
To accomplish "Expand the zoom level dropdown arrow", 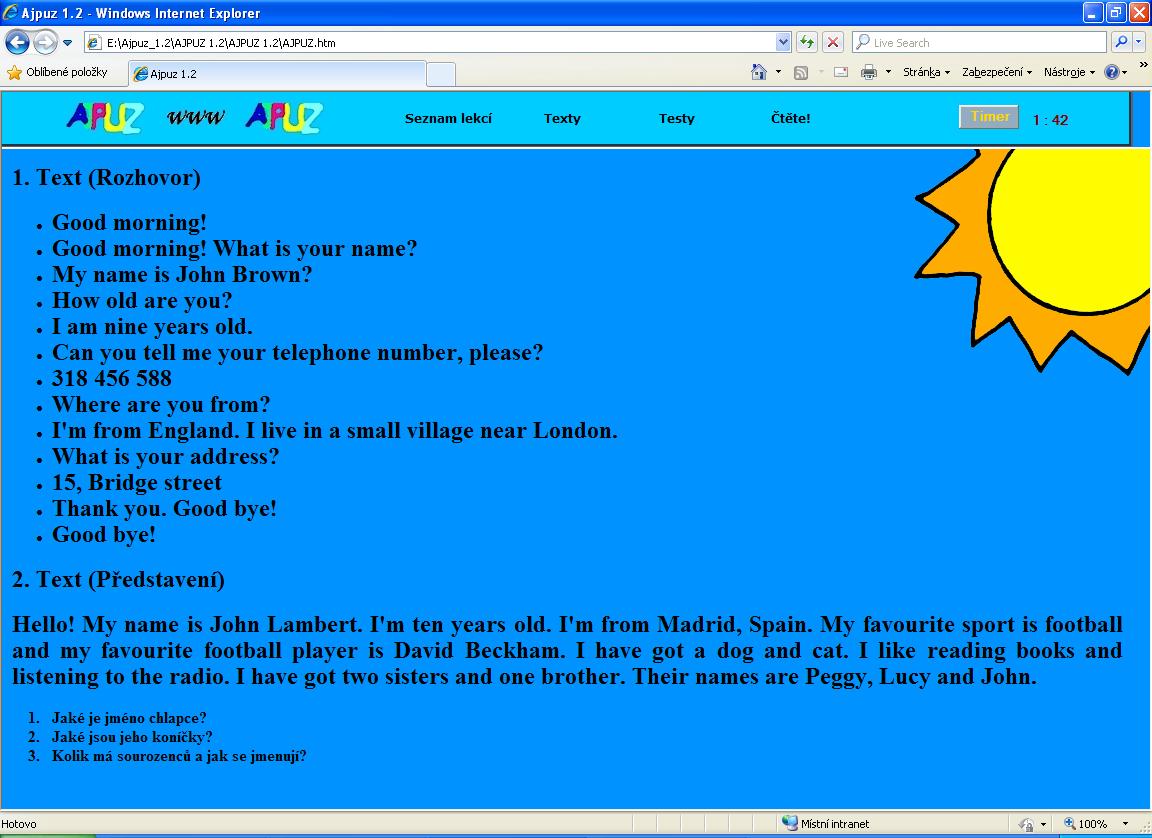I will (x=1125, y=824).
